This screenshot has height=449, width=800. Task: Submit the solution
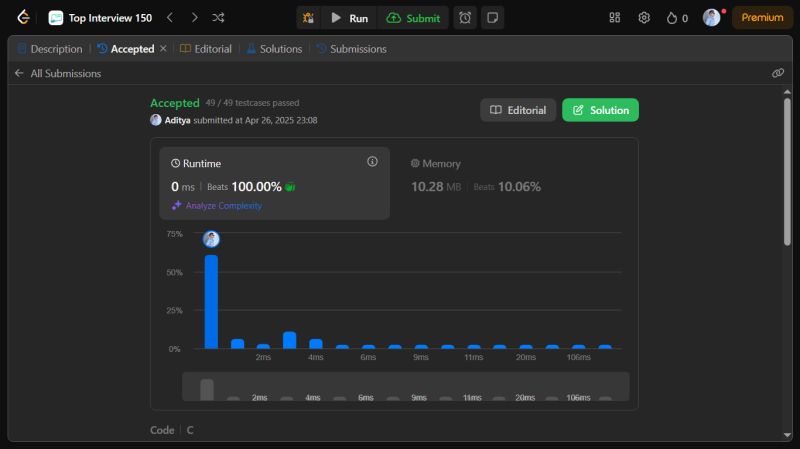click(413, 18)
